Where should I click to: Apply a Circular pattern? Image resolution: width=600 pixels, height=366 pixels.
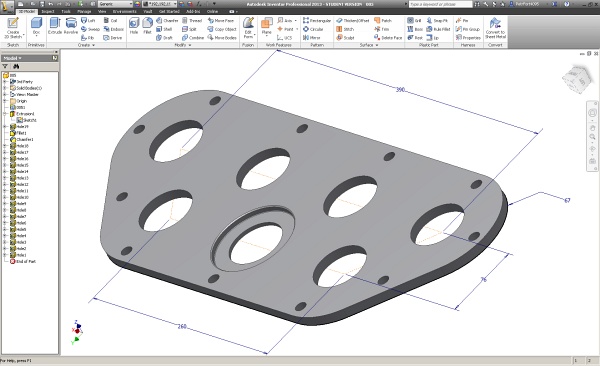[313, 29]
